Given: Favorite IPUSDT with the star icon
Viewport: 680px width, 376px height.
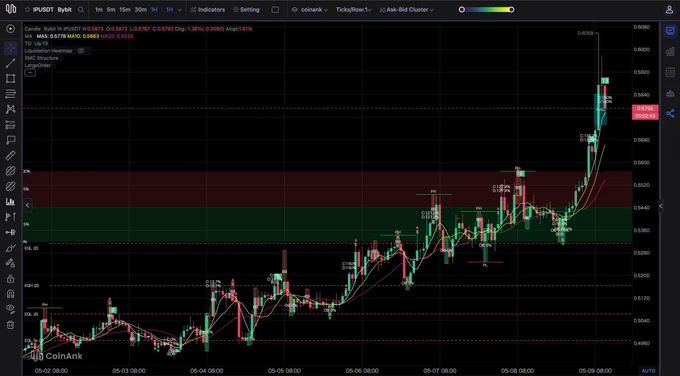Looking at the screenshot, I should [x=27, y=10].
